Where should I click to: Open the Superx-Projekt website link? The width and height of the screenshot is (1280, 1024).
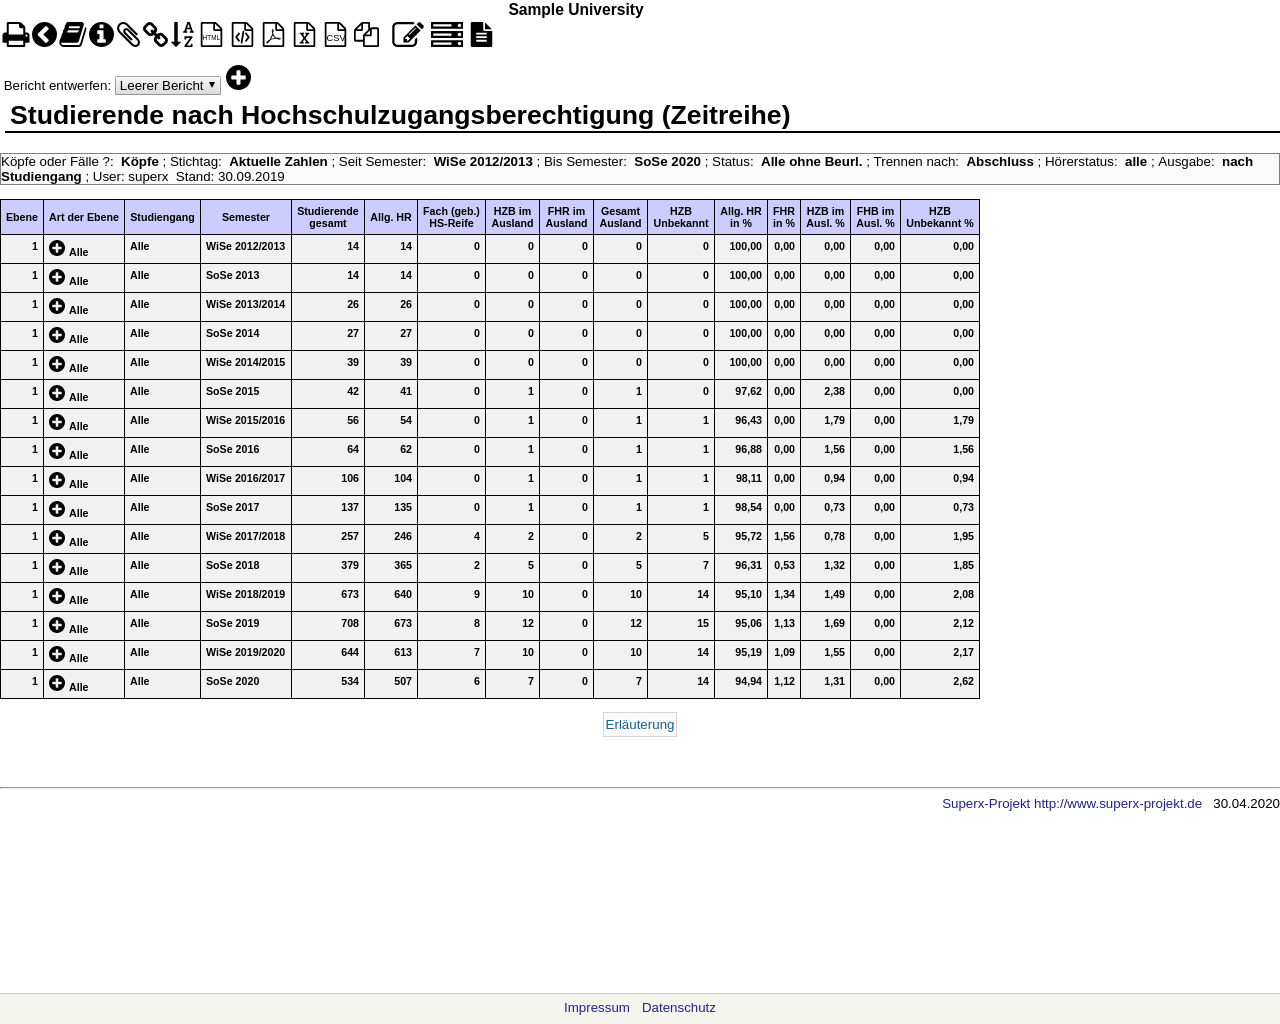[1072, 803]
